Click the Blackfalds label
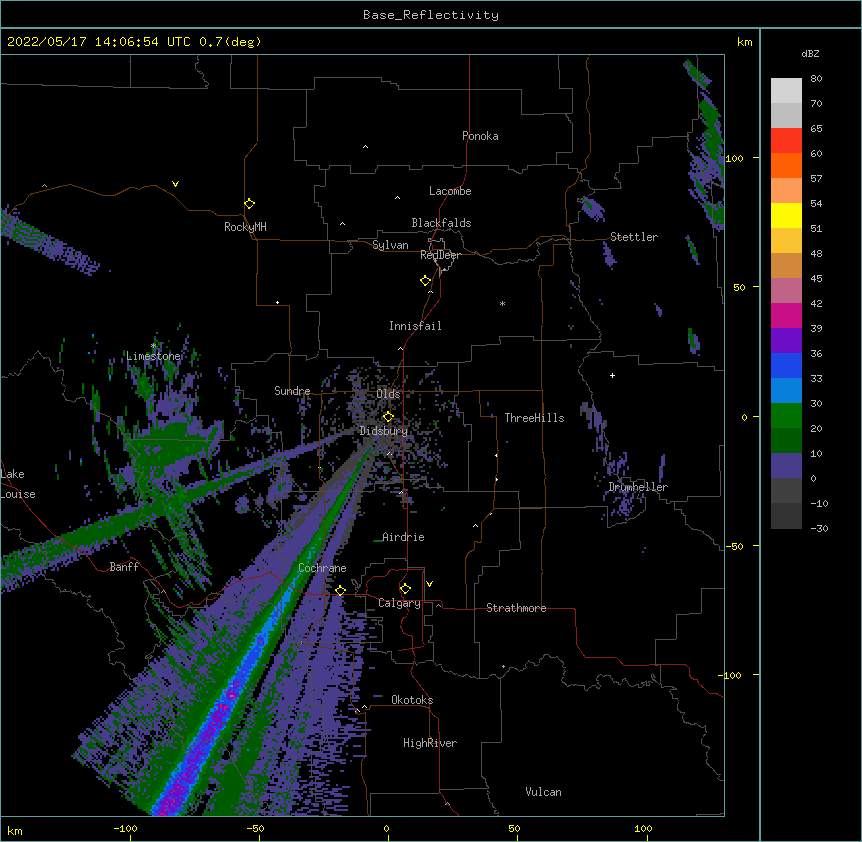The image size is (862, 842). click(441, 223)
